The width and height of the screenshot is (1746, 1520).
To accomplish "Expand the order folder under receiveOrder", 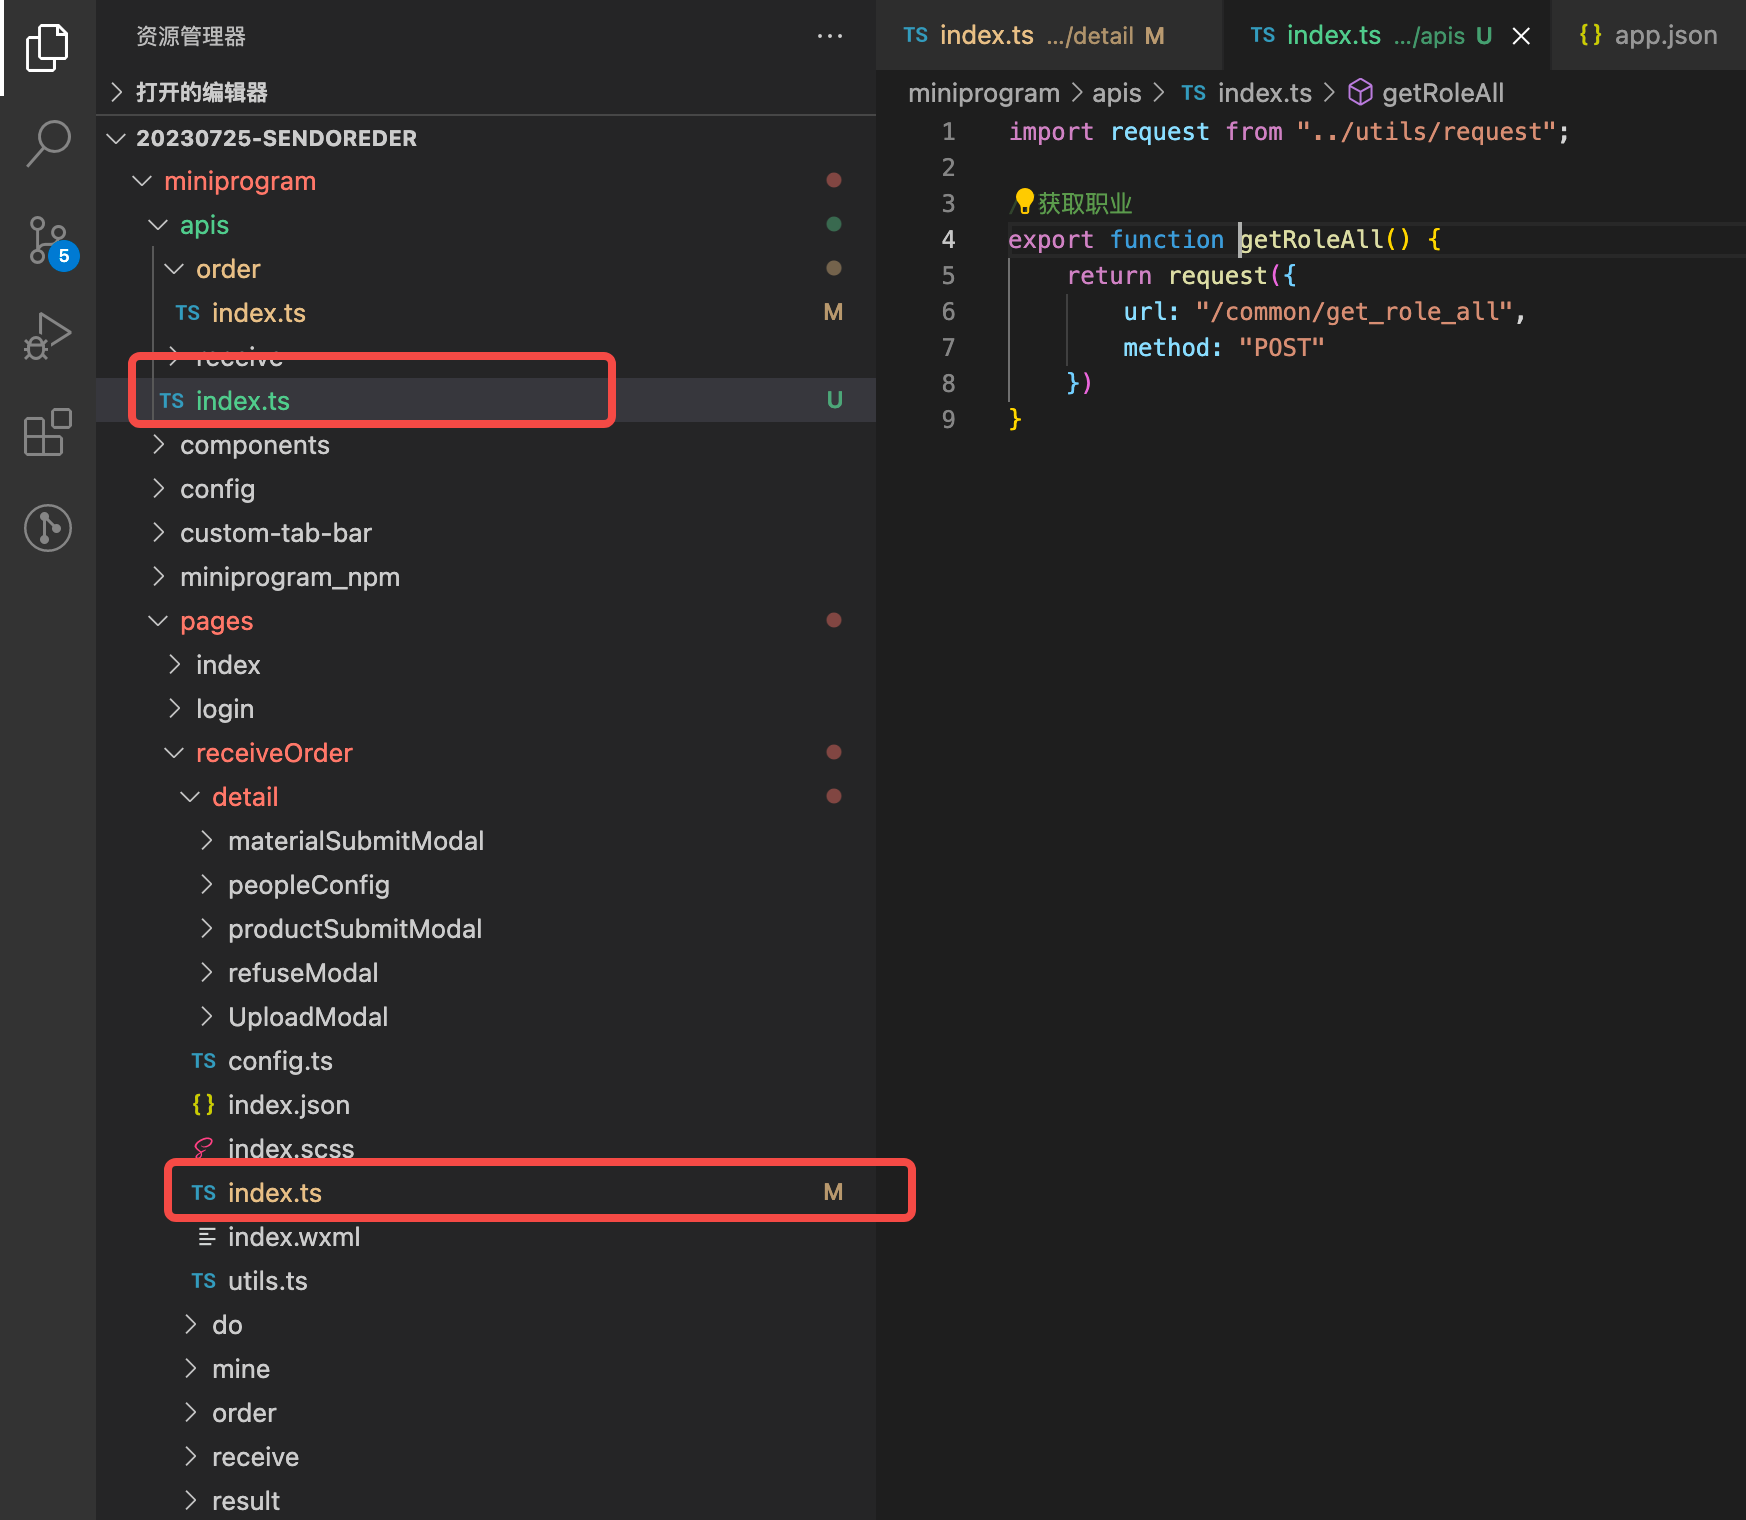I will (486, 1413).
